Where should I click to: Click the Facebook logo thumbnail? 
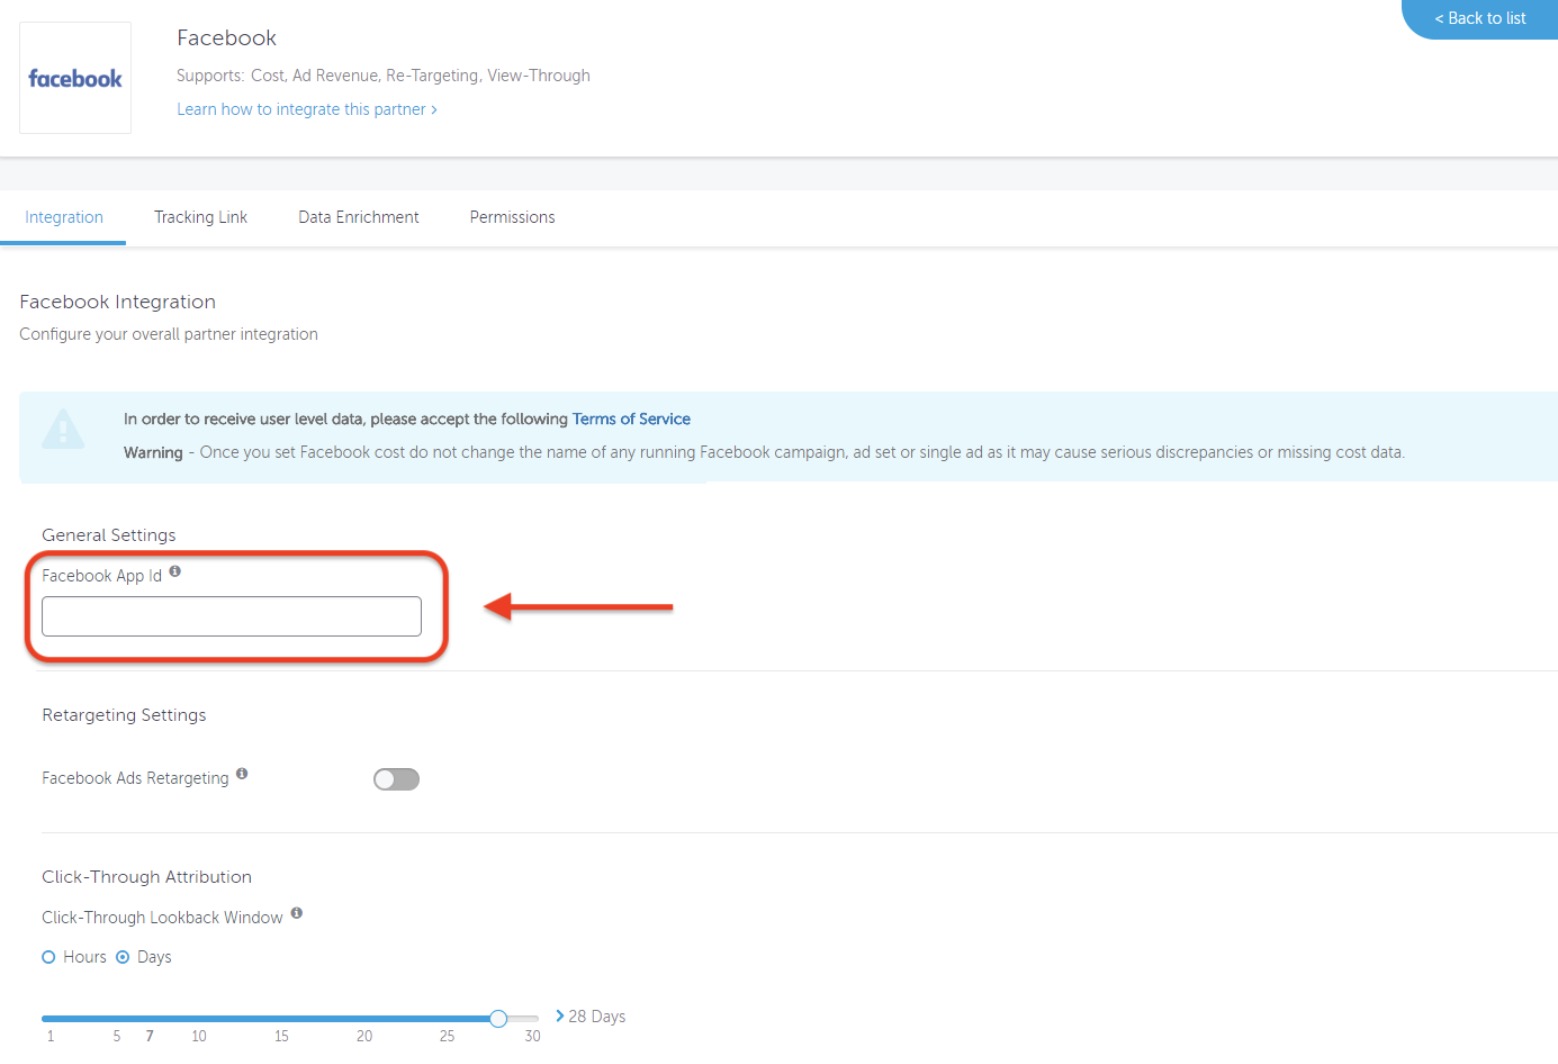click(x=75, y=78)
